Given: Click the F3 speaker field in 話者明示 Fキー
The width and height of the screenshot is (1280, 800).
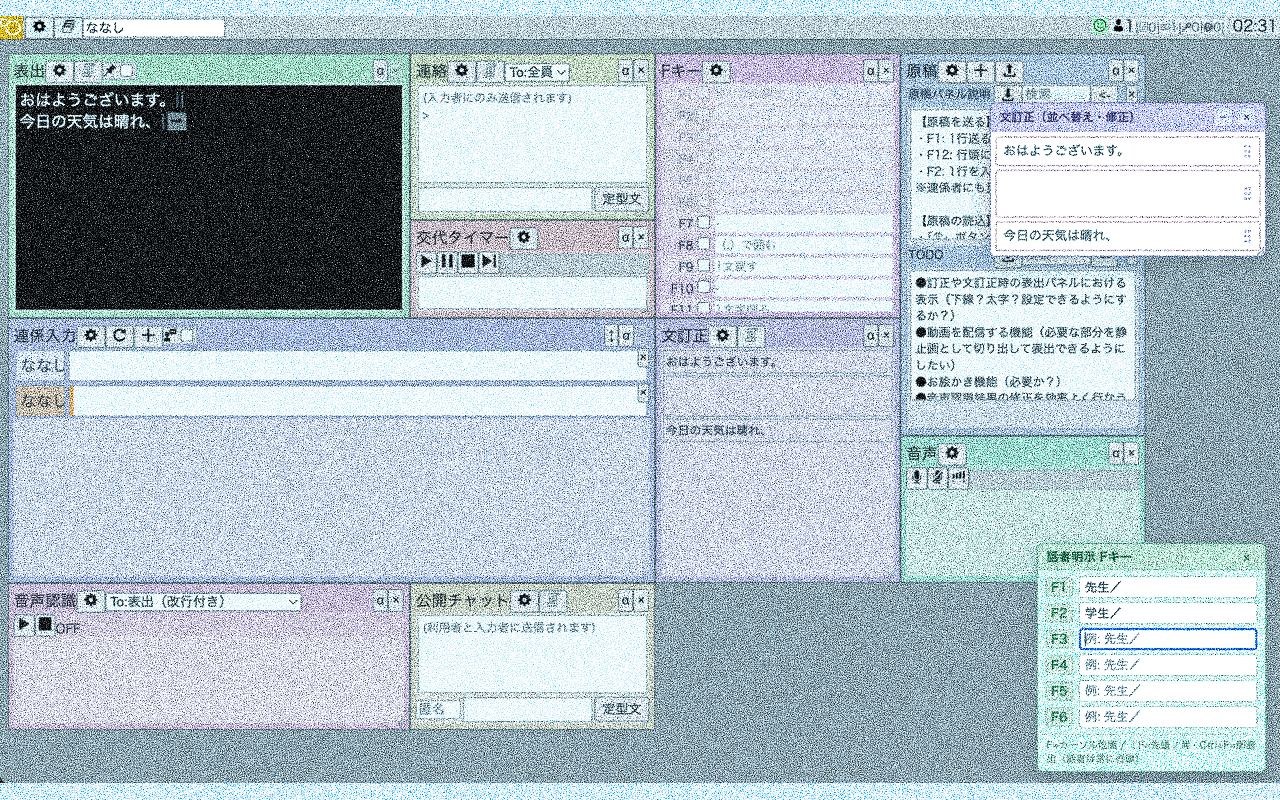Looking at the screenshot, I should click(x=1168, y=639).
